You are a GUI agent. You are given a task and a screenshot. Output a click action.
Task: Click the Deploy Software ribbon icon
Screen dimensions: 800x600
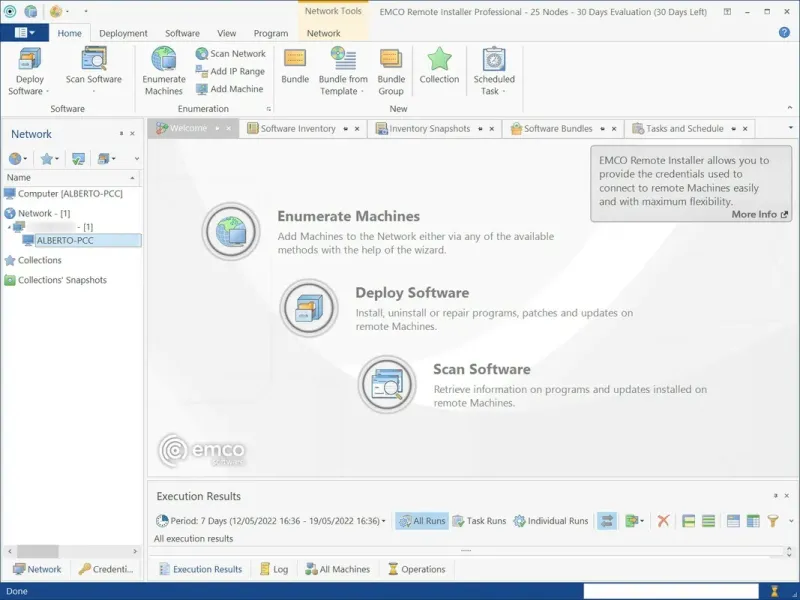point(30,59)
